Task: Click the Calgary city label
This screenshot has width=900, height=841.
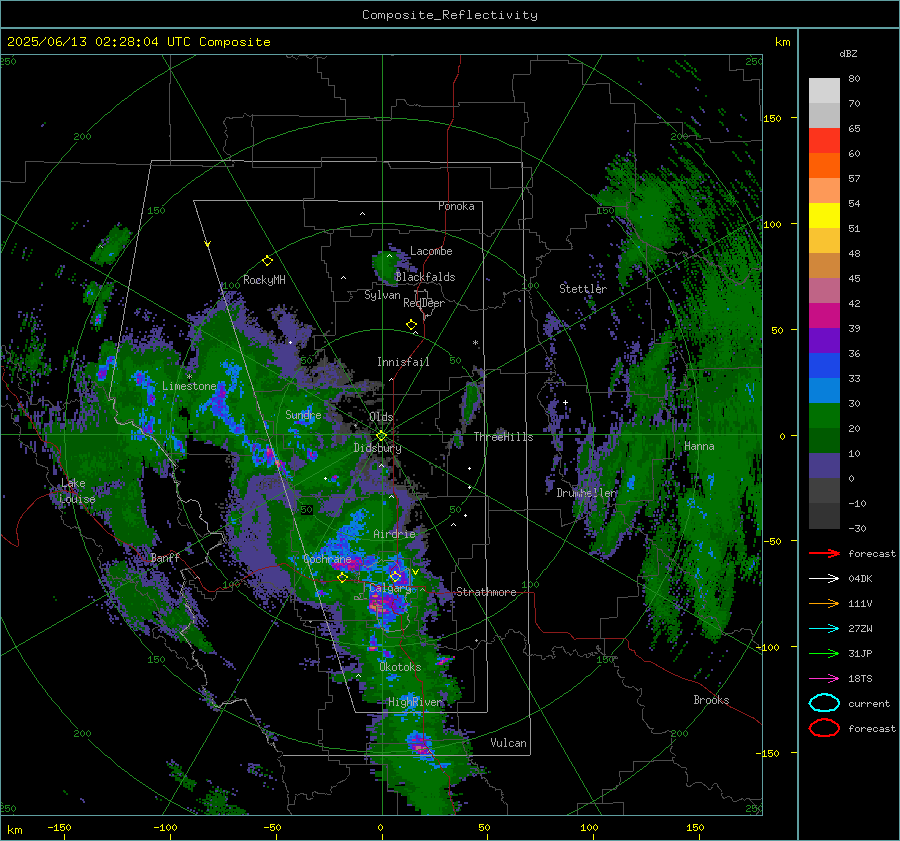Action: tap(390, 588)
